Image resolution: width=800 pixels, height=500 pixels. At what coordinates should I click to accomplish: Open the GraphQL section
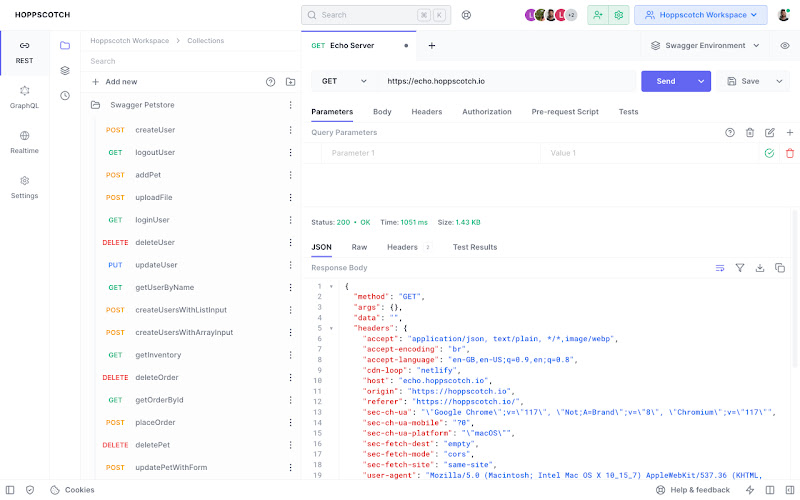[24, 97]
